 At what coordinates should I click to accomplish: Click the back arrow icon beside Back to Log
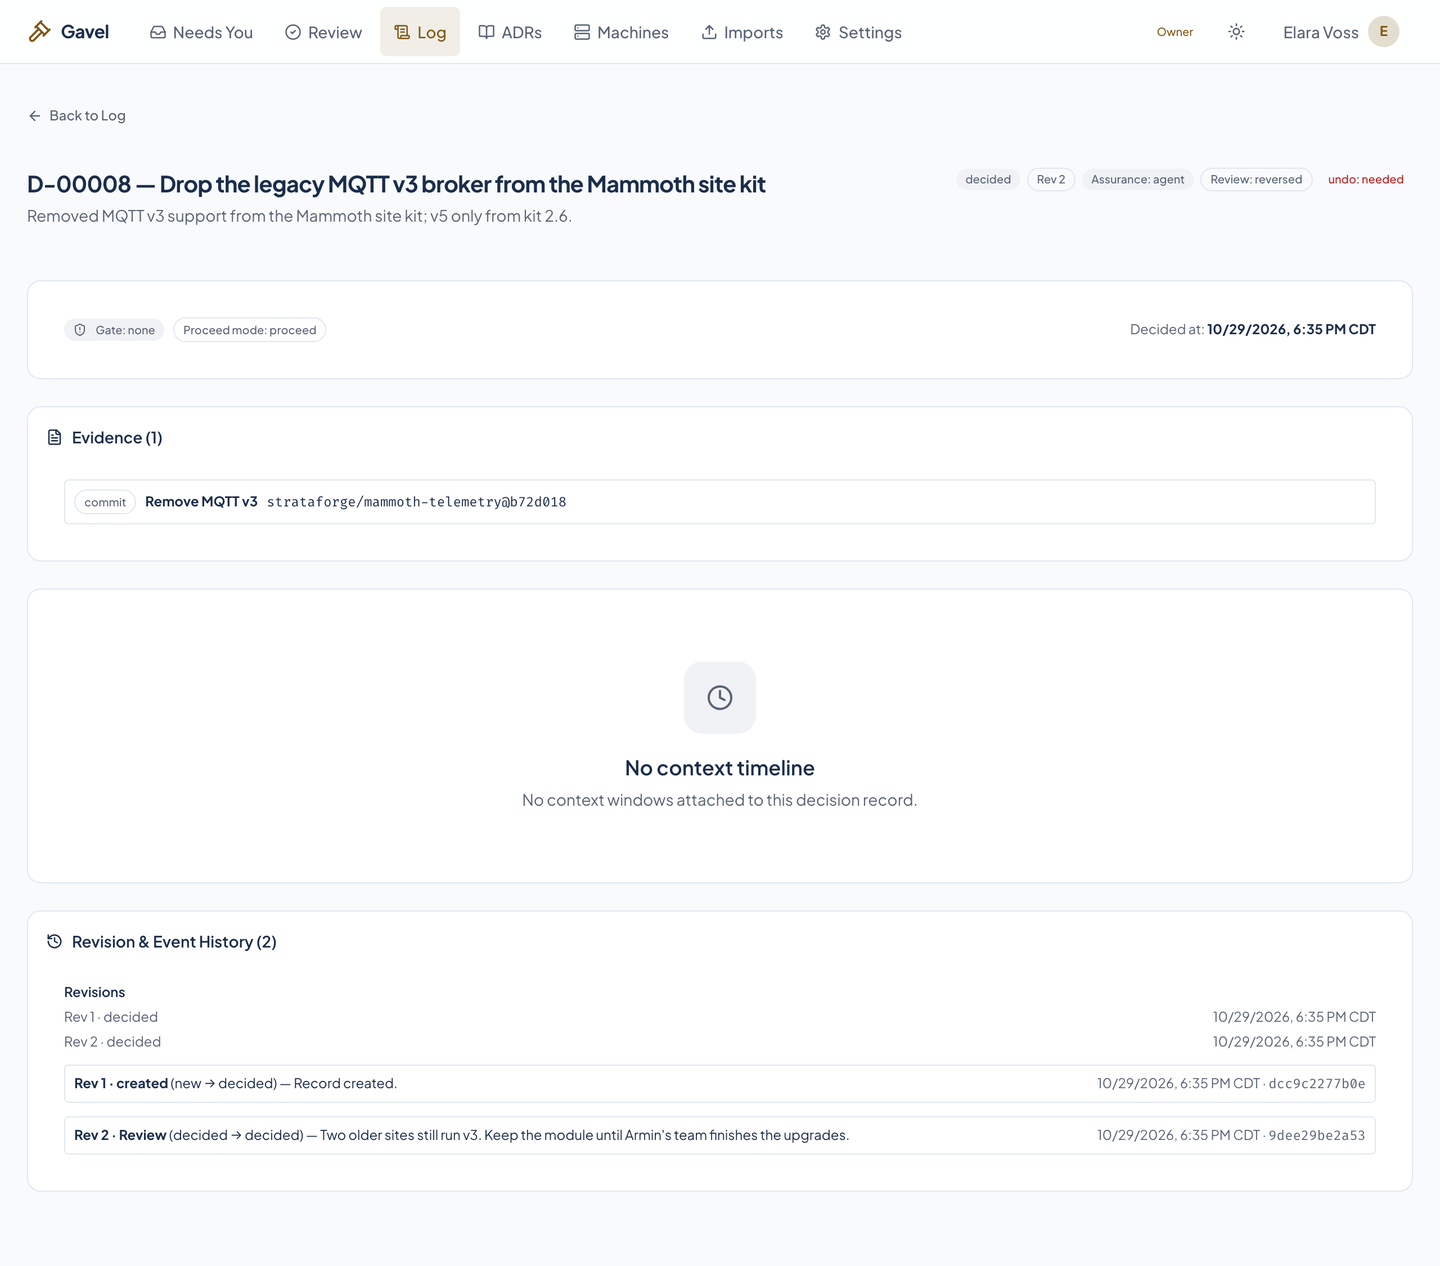[x=35, y=116]
